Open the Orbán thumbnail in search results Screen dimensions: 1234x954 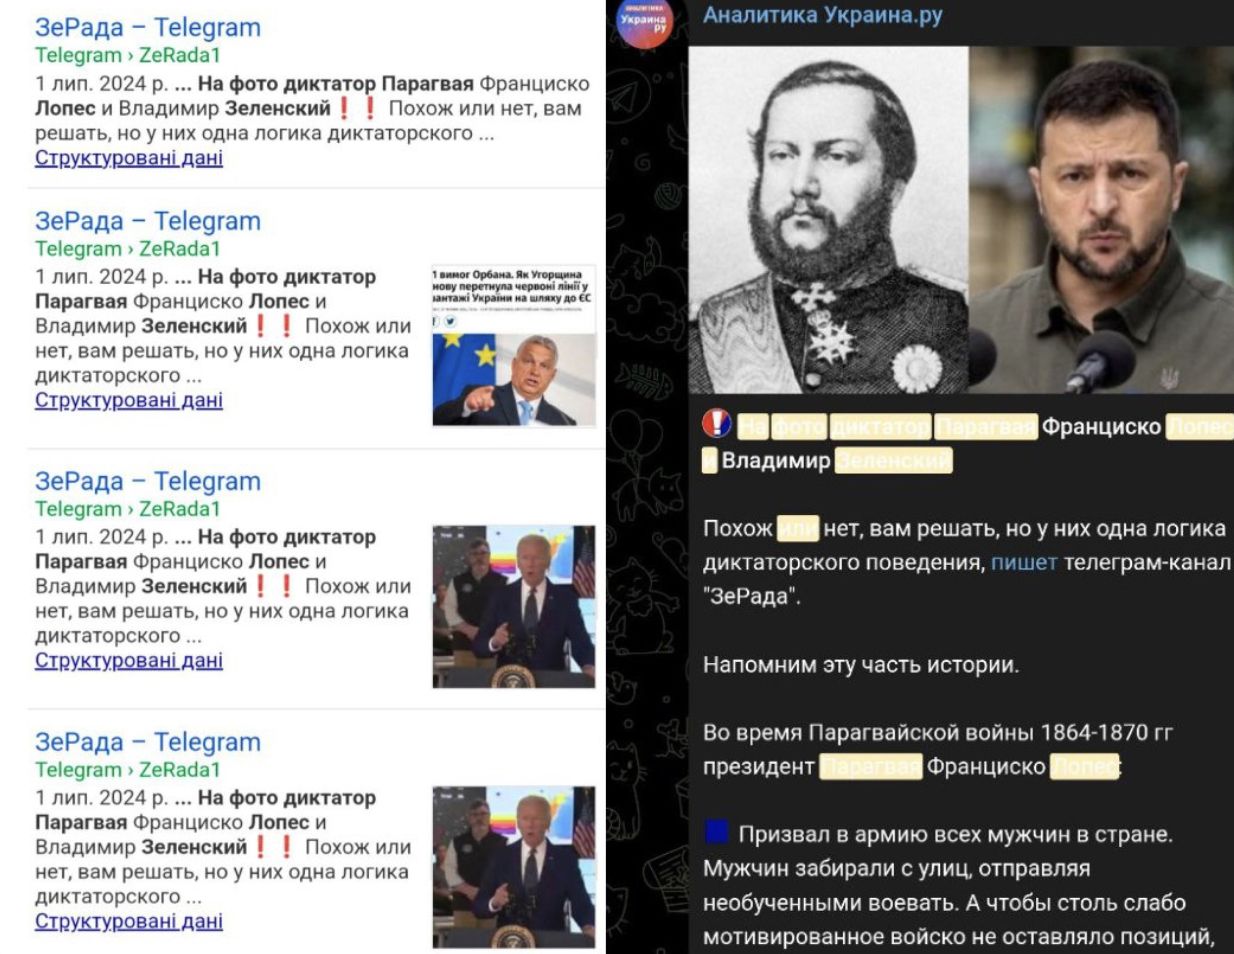click(x=514, y=346)
